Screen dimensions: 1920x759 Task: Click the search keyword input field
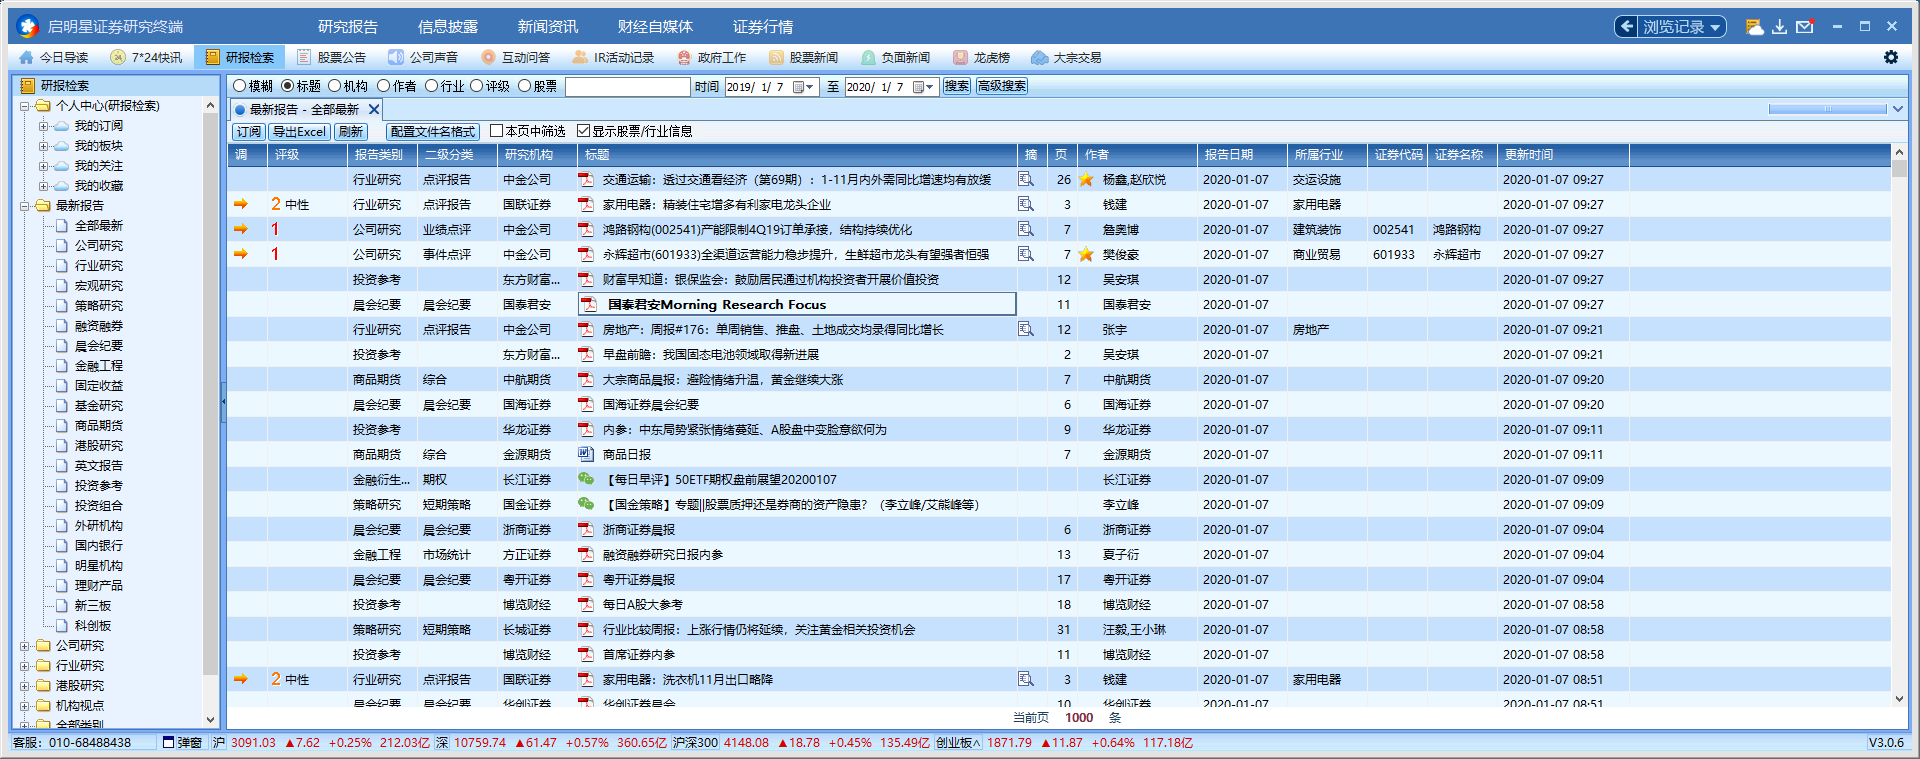(628, 87)
